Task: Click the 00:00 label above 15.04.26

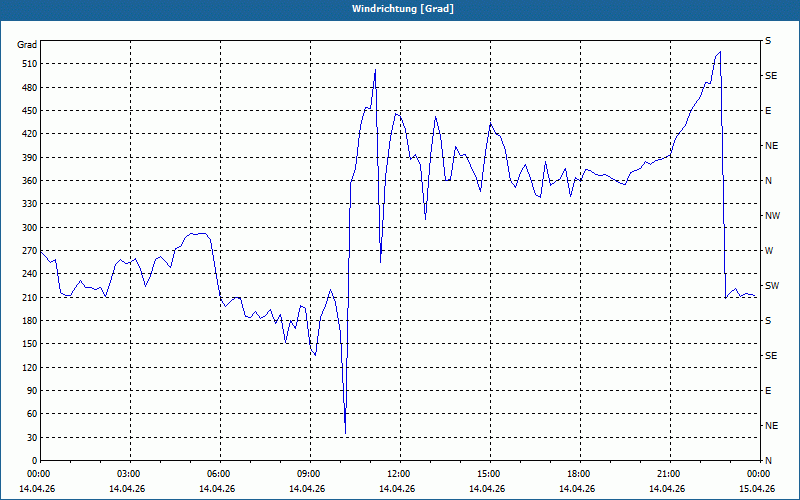Action: (x=759, y=473)
